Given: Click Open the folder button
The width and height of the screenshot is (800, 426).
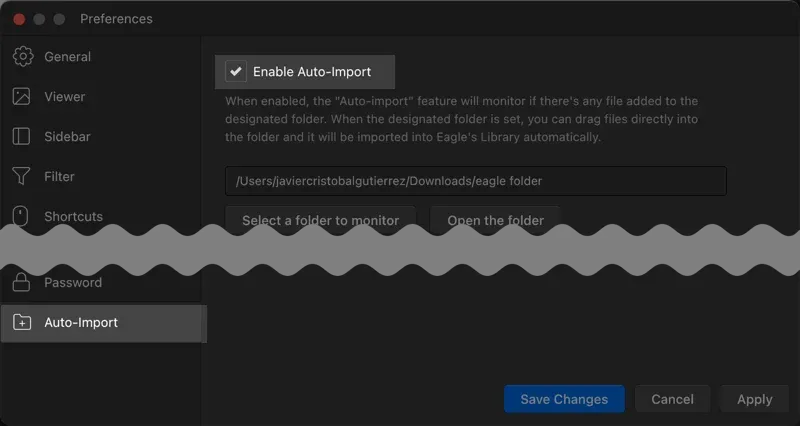Looking at the screenshot, I should 495,219.
